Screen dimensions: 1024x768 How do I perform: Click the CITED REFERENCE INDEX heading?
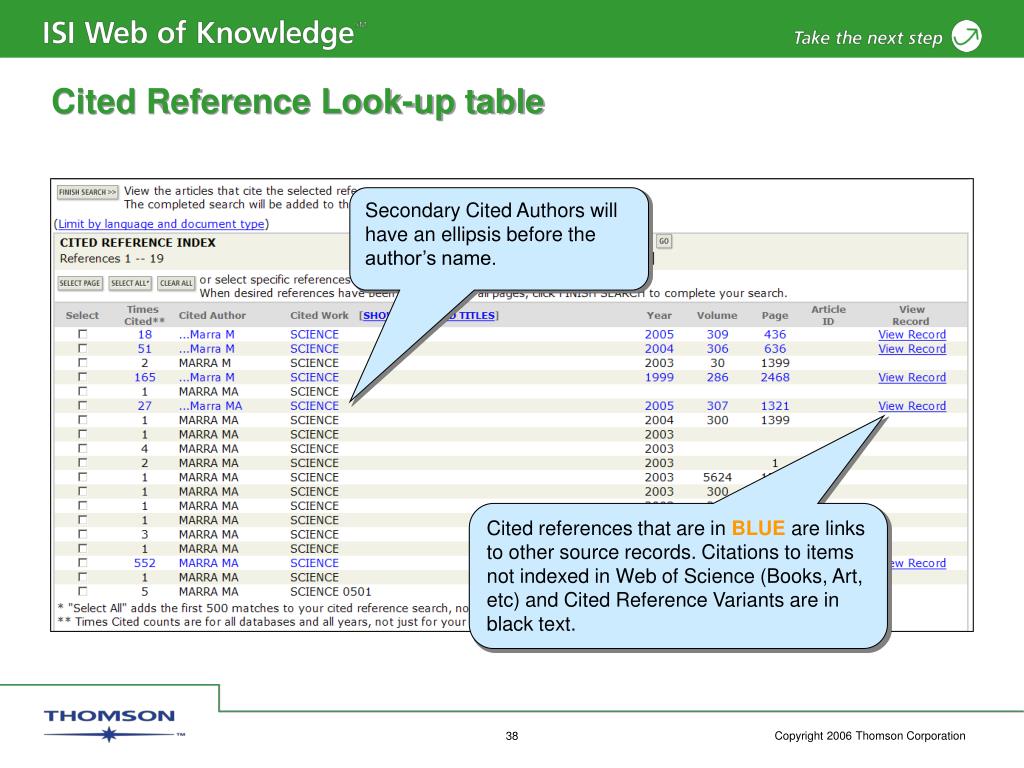coord(138,243)
